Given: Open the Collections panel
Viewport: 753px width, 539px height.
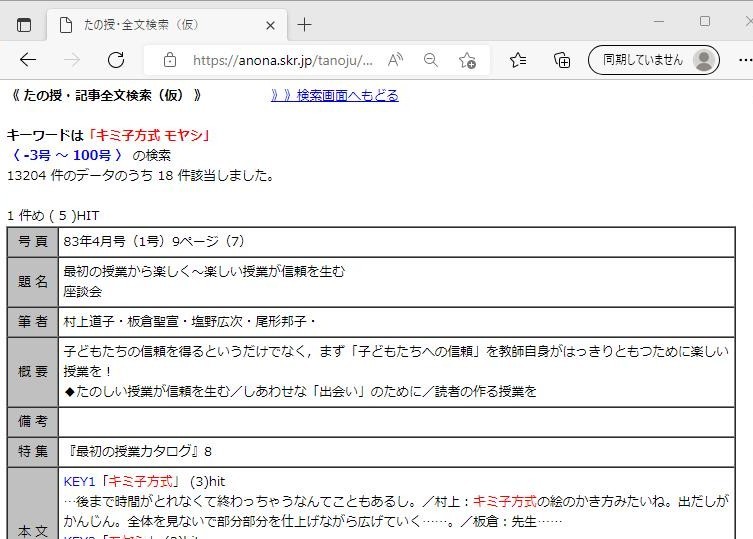Looking at the screenshot, I should [562, 60].
